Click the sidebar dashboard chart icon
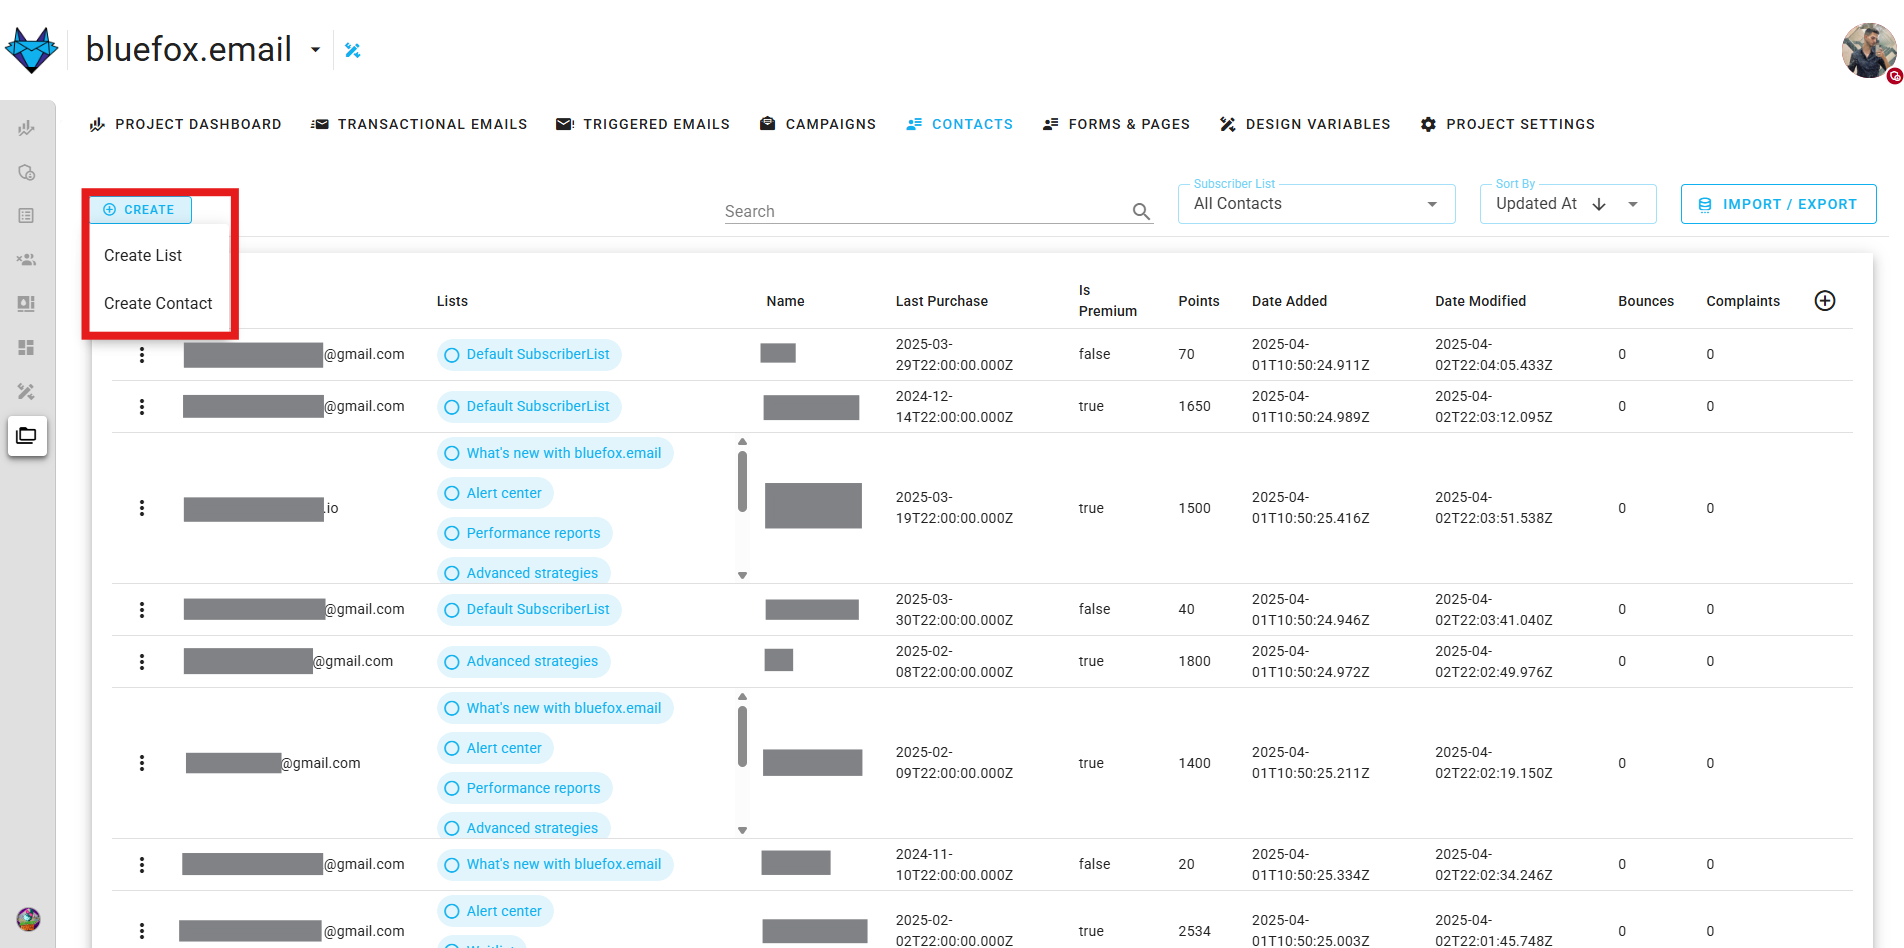This screenshot has width=1904, height=948. 27,128
